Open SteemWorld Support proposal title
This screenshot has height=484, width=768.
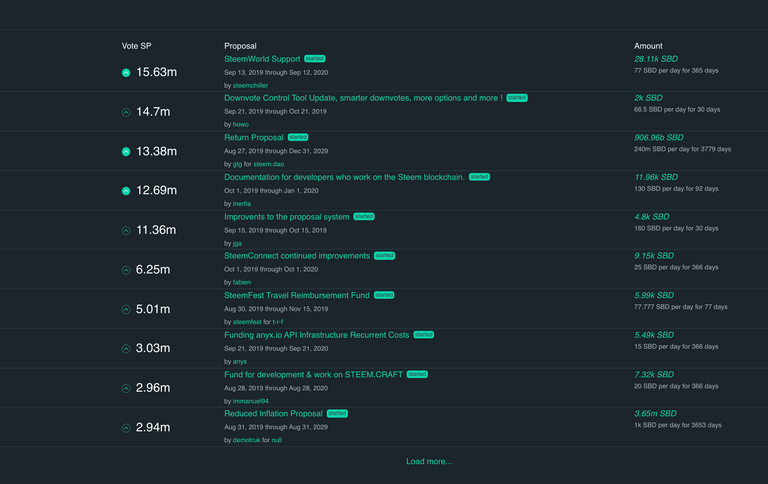pyautogui.click(x=262, y=59)
